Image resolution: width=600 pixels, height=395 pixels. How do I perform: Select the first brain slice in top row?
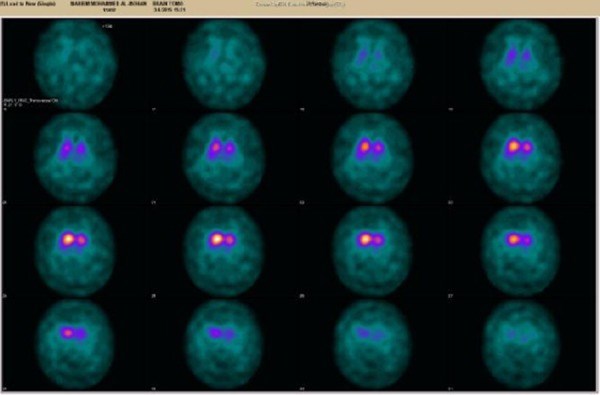click(x=75, y=64)
